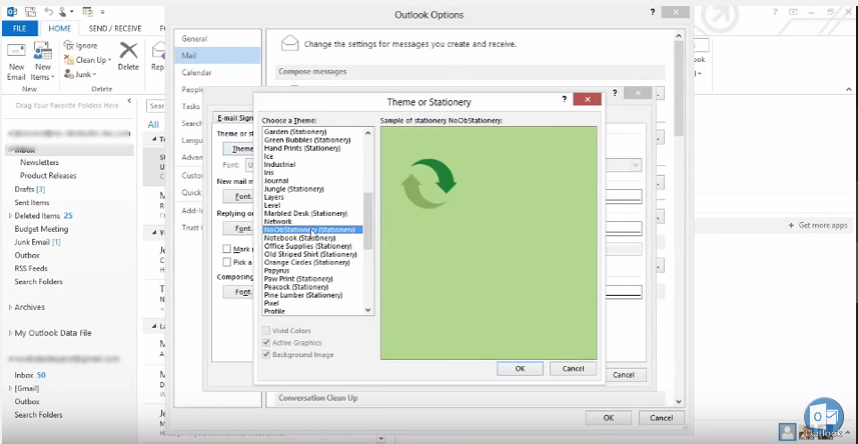Select the Papyrus theme

point(275,270)
